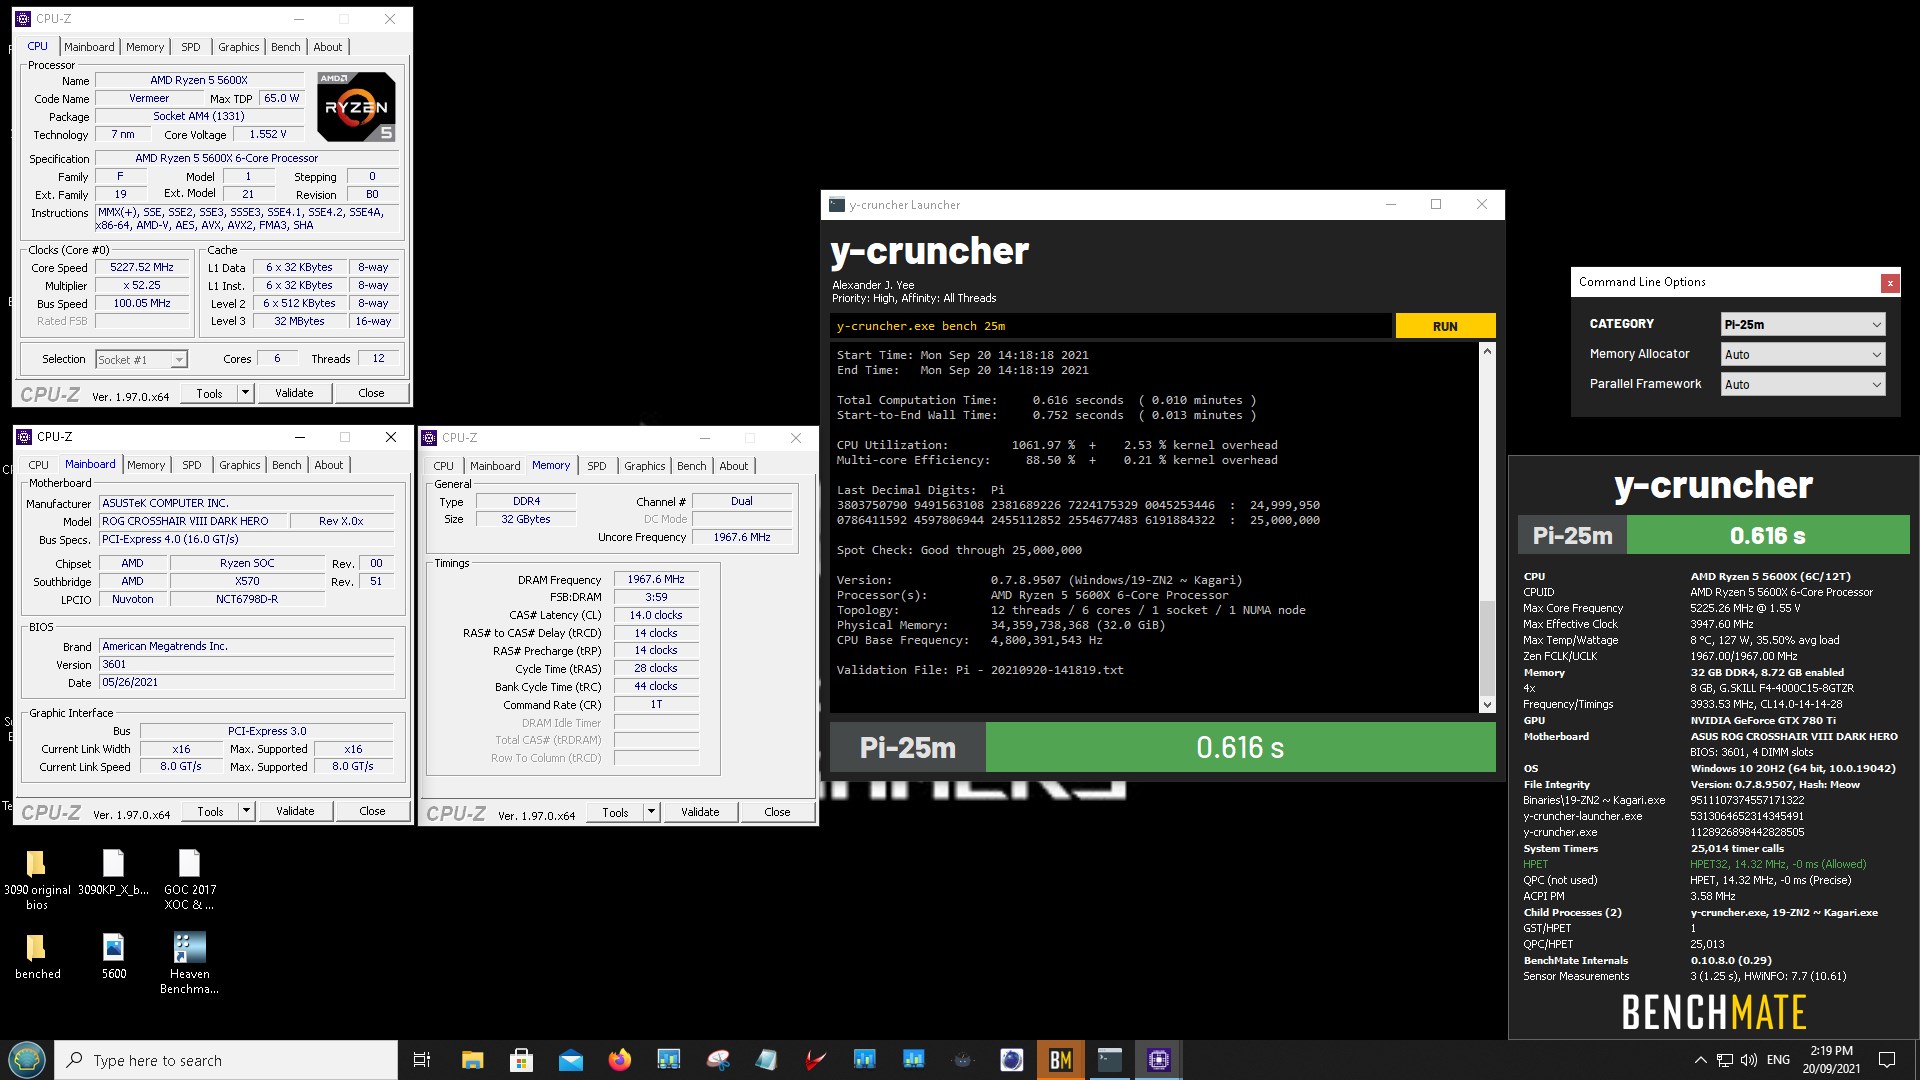Click the BIOS Version 3601 field
Image resolution: width=1920 pixels, height=1080 pixels.
pos(246,664)
